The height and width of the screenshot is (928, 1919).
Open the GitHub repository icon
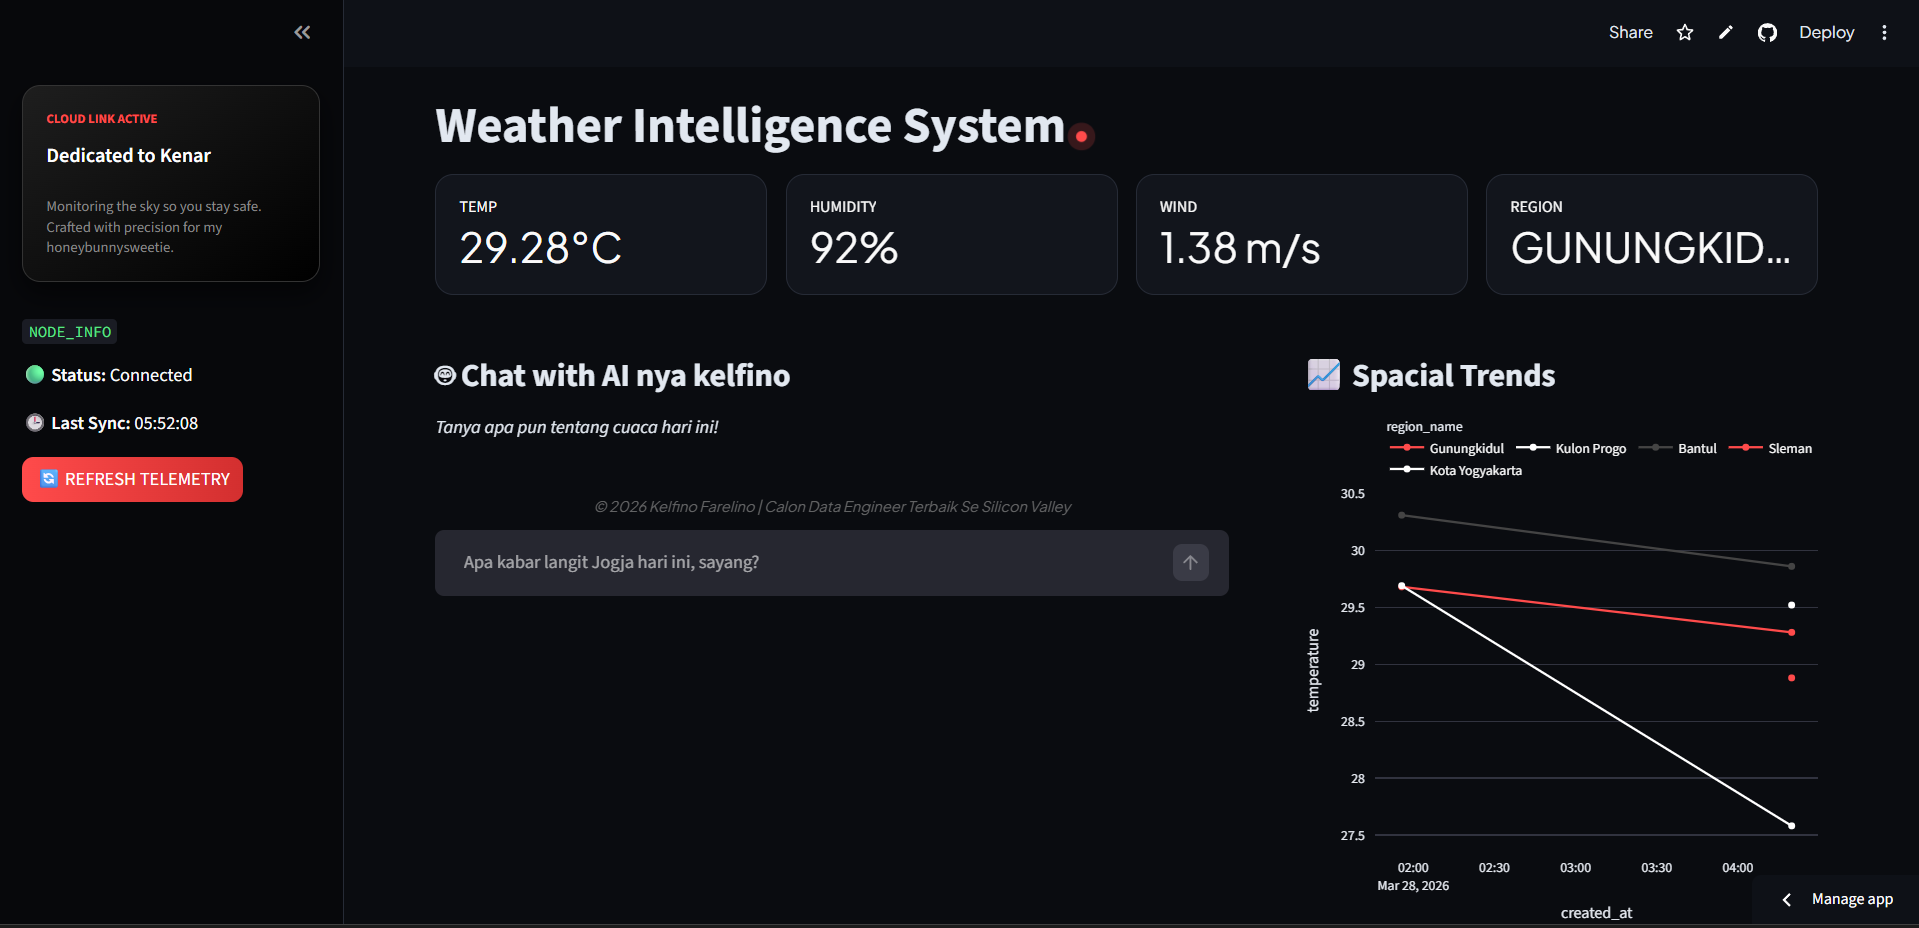pos(1767,33)
